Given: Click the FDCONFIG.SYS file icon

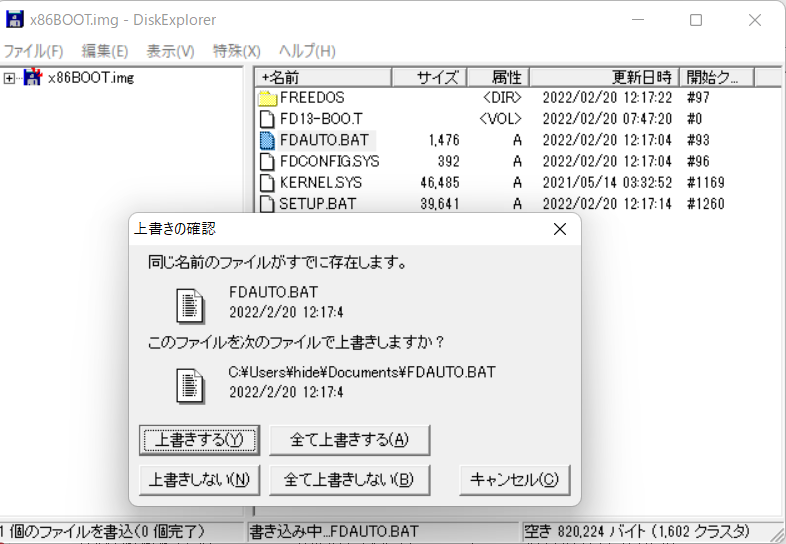Looking at the screenshot, I should (x=267, y=161).
